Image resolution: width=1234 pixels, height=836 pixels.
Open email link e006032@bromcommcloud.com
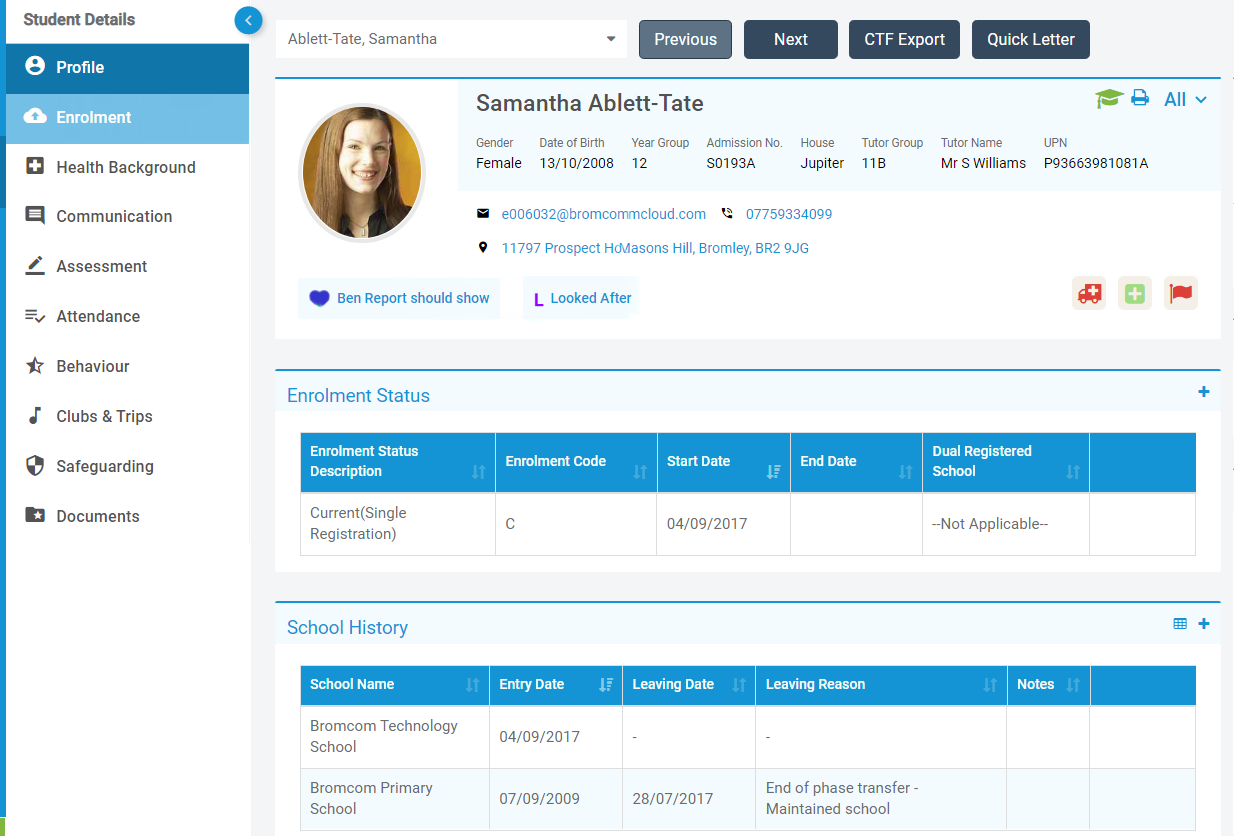[604, 214]
